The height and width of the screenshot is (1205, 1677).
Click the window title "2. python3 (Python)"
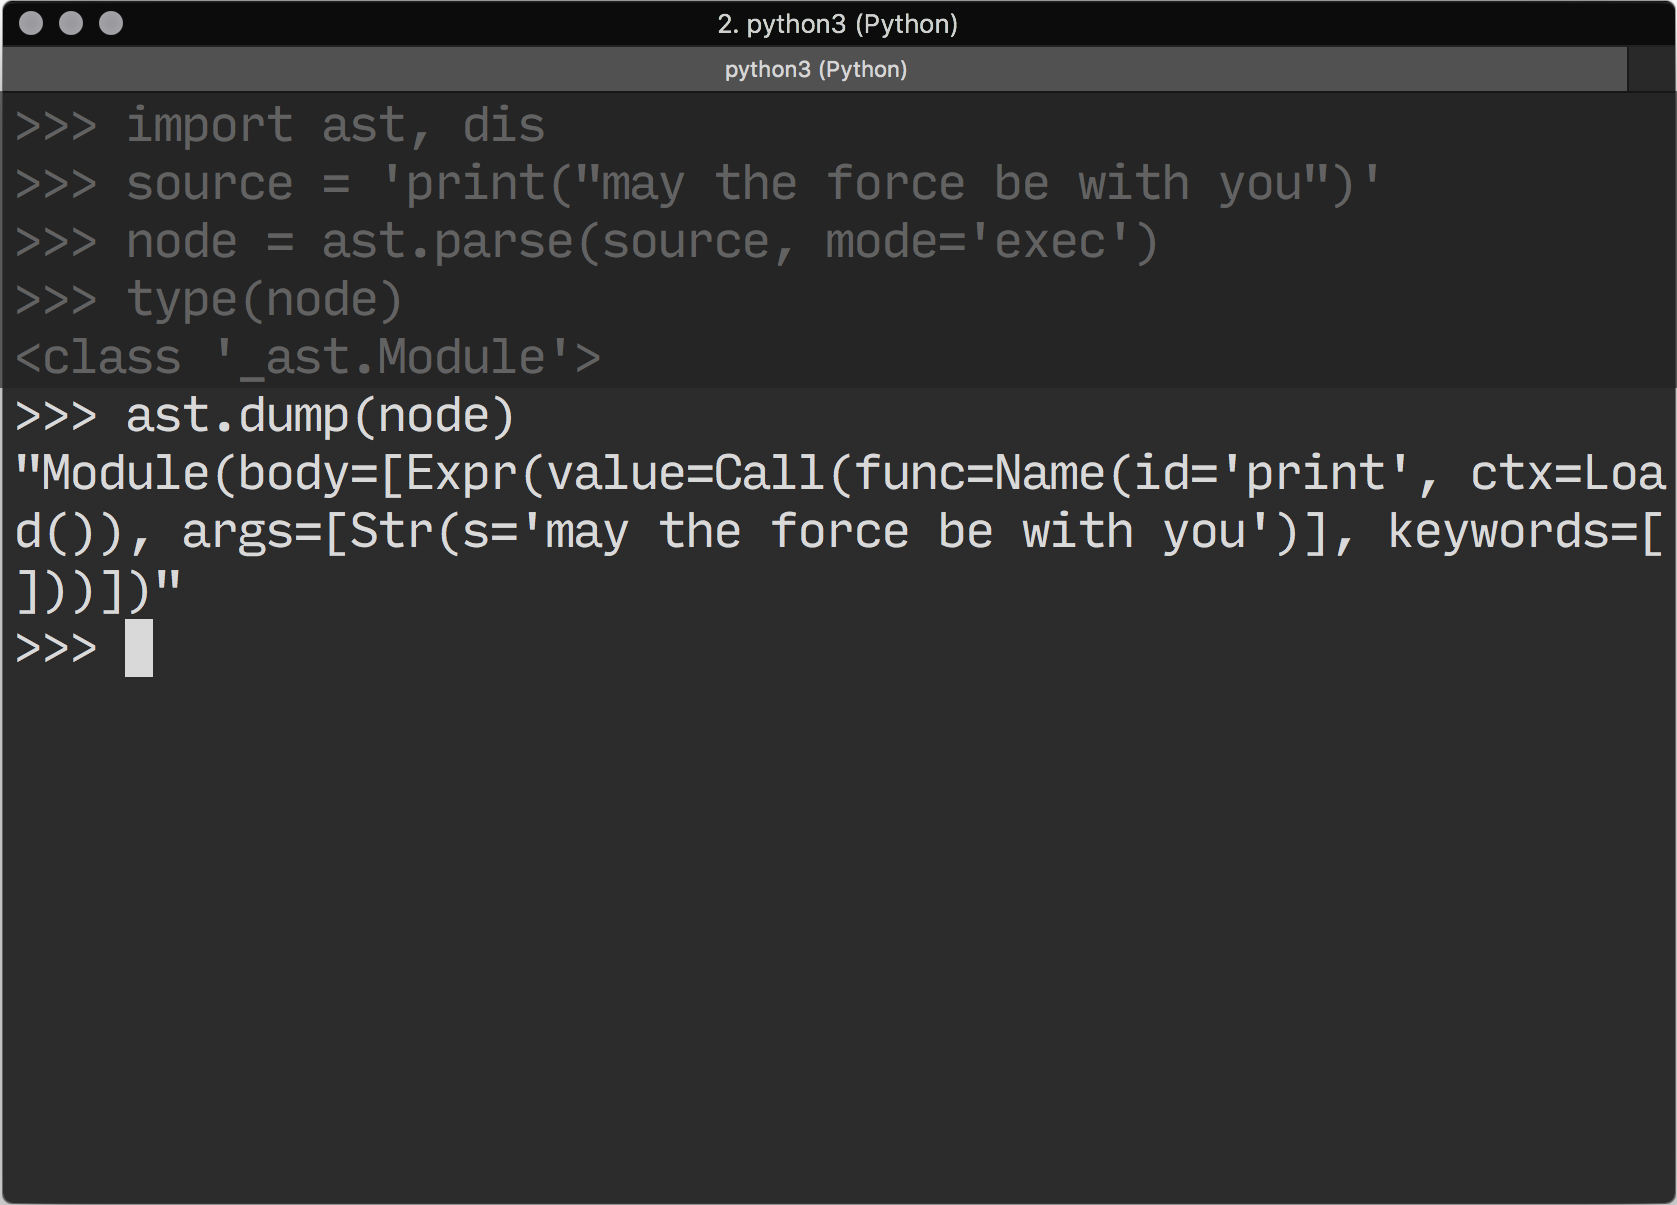click(x=837, y=23)
